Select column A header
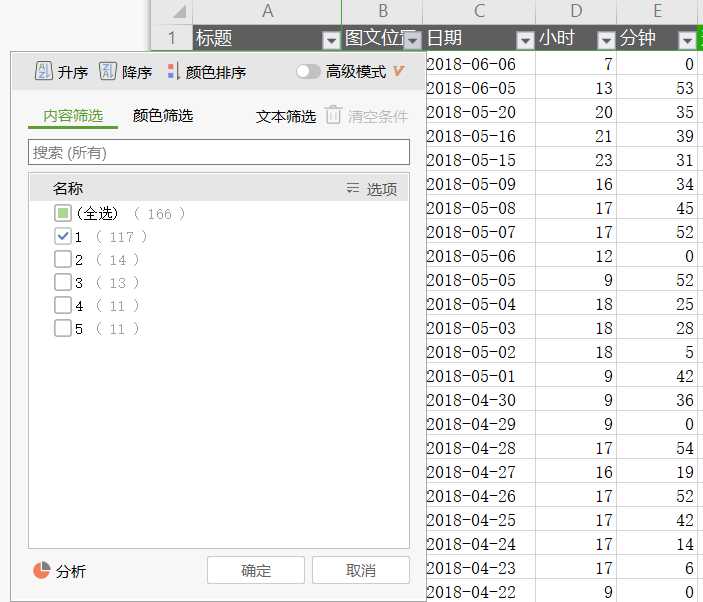Viewport: 703px width, 602px height. (267, 12)
